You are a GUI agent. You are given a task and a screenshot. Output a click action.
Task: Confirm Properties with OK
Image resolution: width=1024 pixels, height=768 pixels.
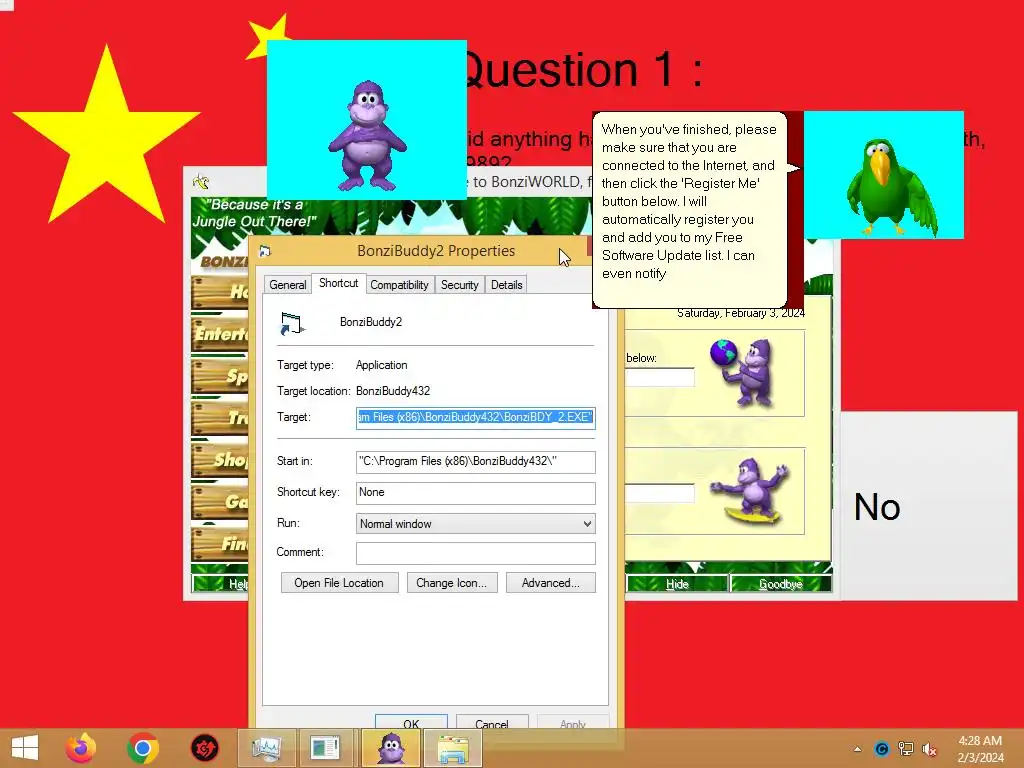pyautogui.click(x=411, y=722)
